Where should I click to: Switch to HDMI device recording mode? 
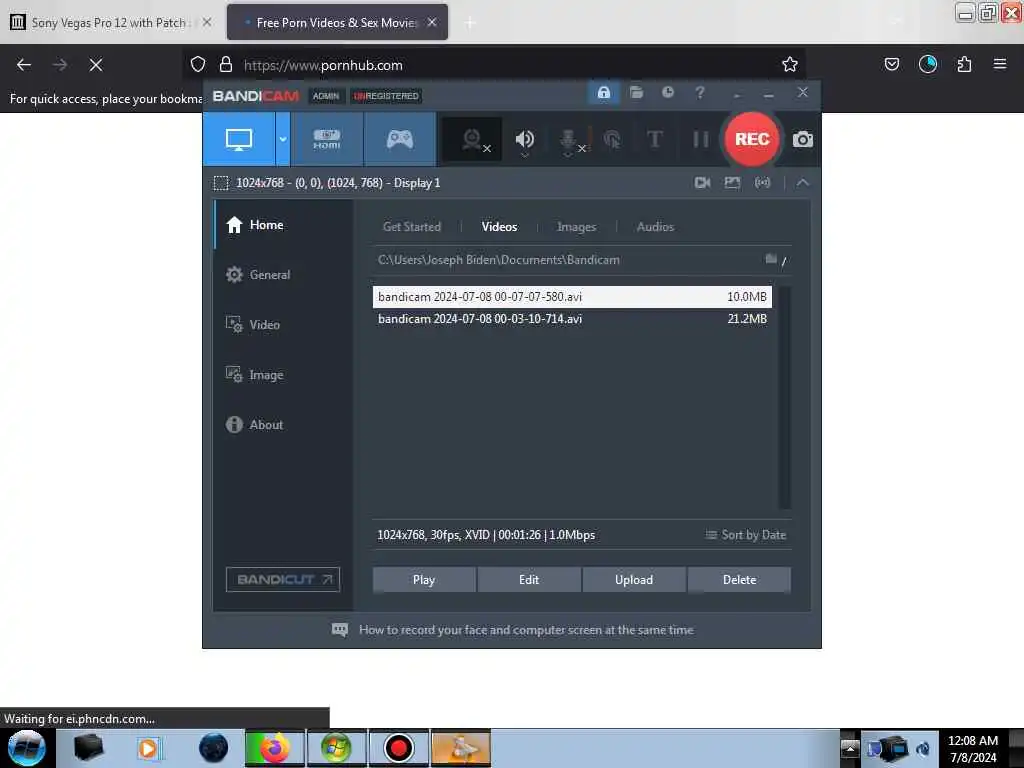[x=327, y=139]
